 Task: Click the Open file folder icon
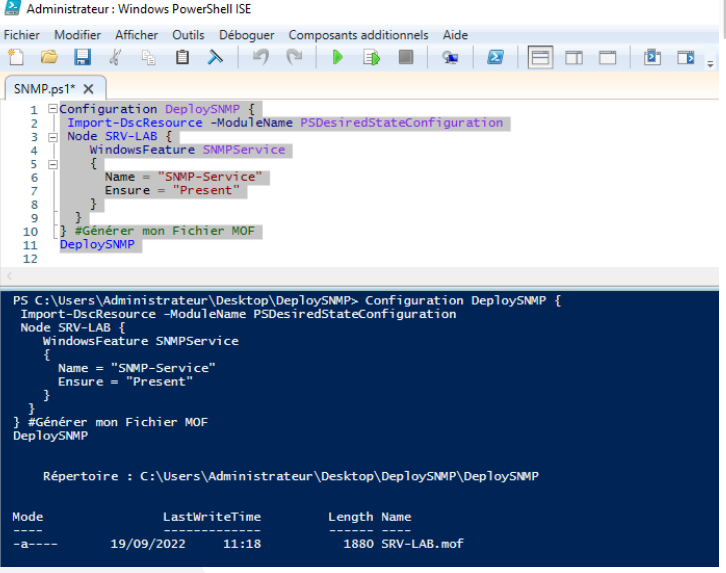[48, 58]
